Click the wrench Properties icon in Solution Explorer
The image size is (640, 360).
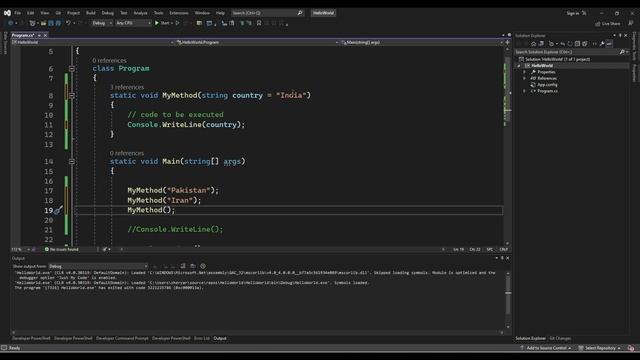click(x=602, y=44)
